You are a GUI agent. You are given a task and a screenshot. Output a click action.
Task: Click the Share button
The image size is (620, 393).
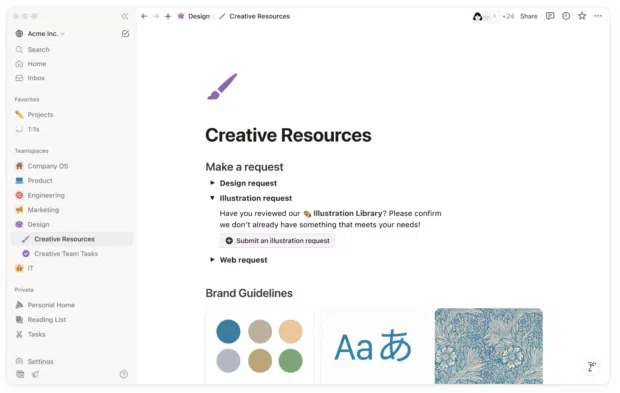529,16
